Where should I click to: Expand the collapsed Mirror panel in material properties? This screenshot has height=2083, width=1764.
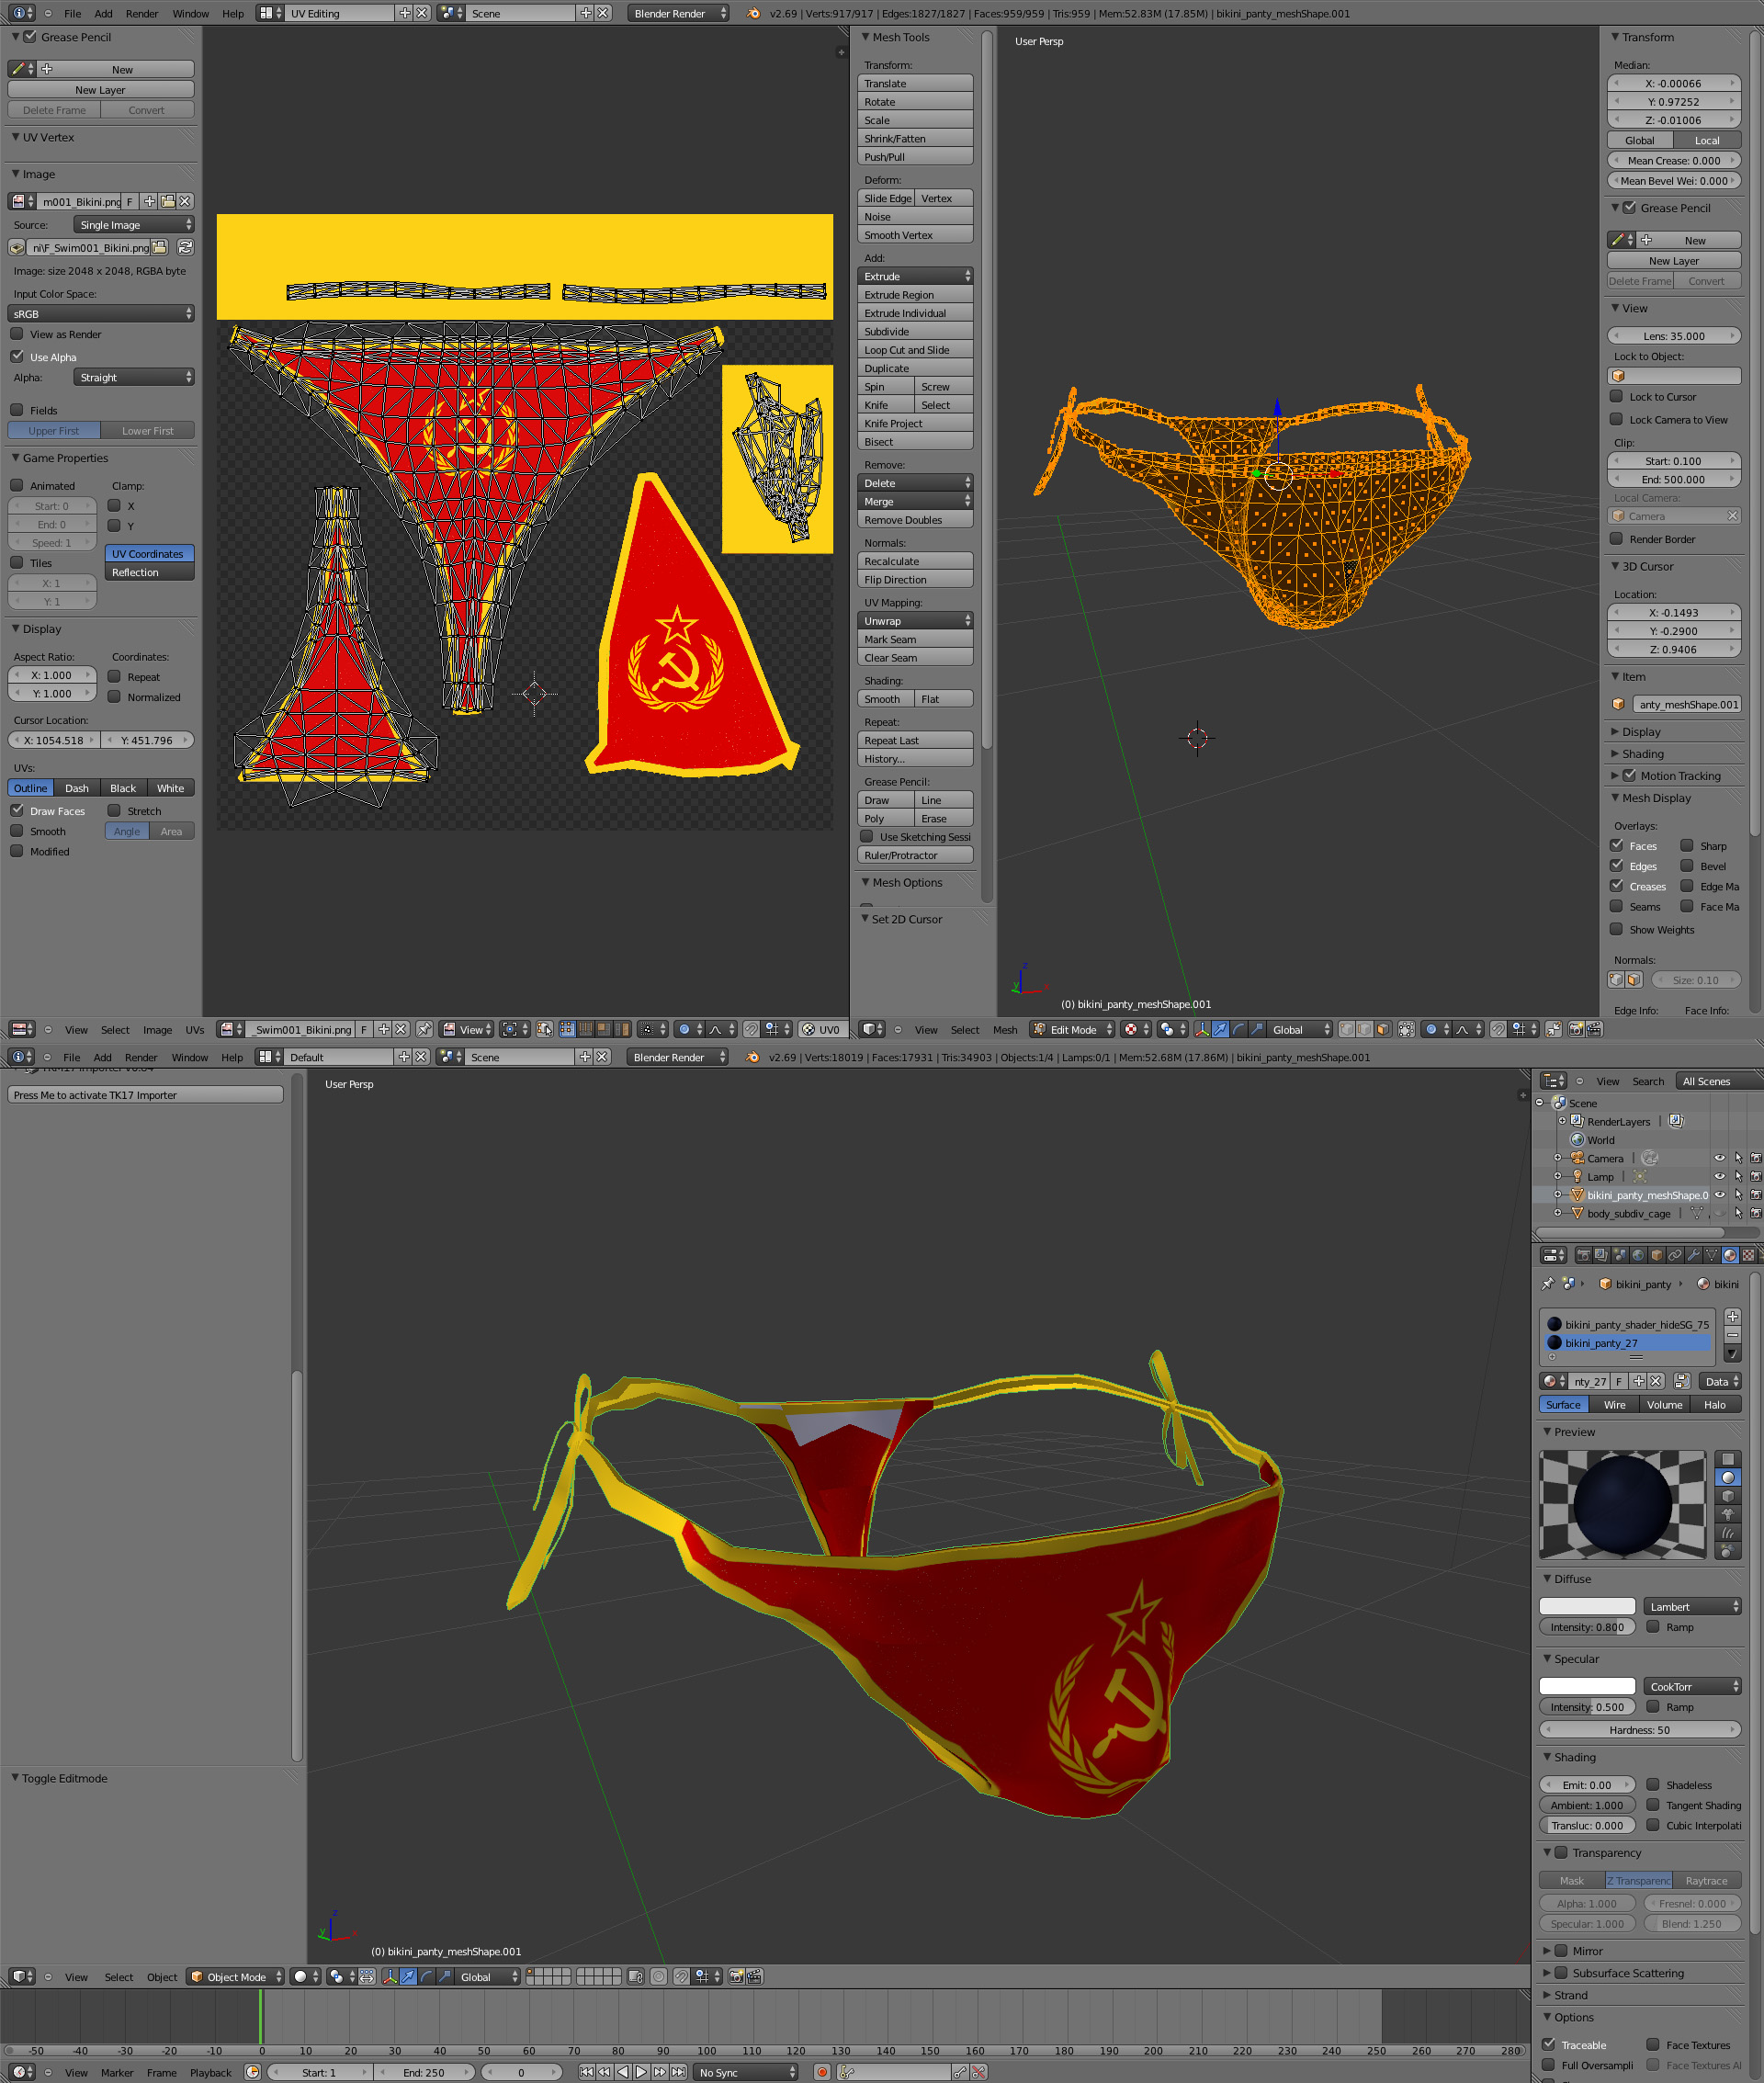pyautogui.click(x=1547, y=1950)
